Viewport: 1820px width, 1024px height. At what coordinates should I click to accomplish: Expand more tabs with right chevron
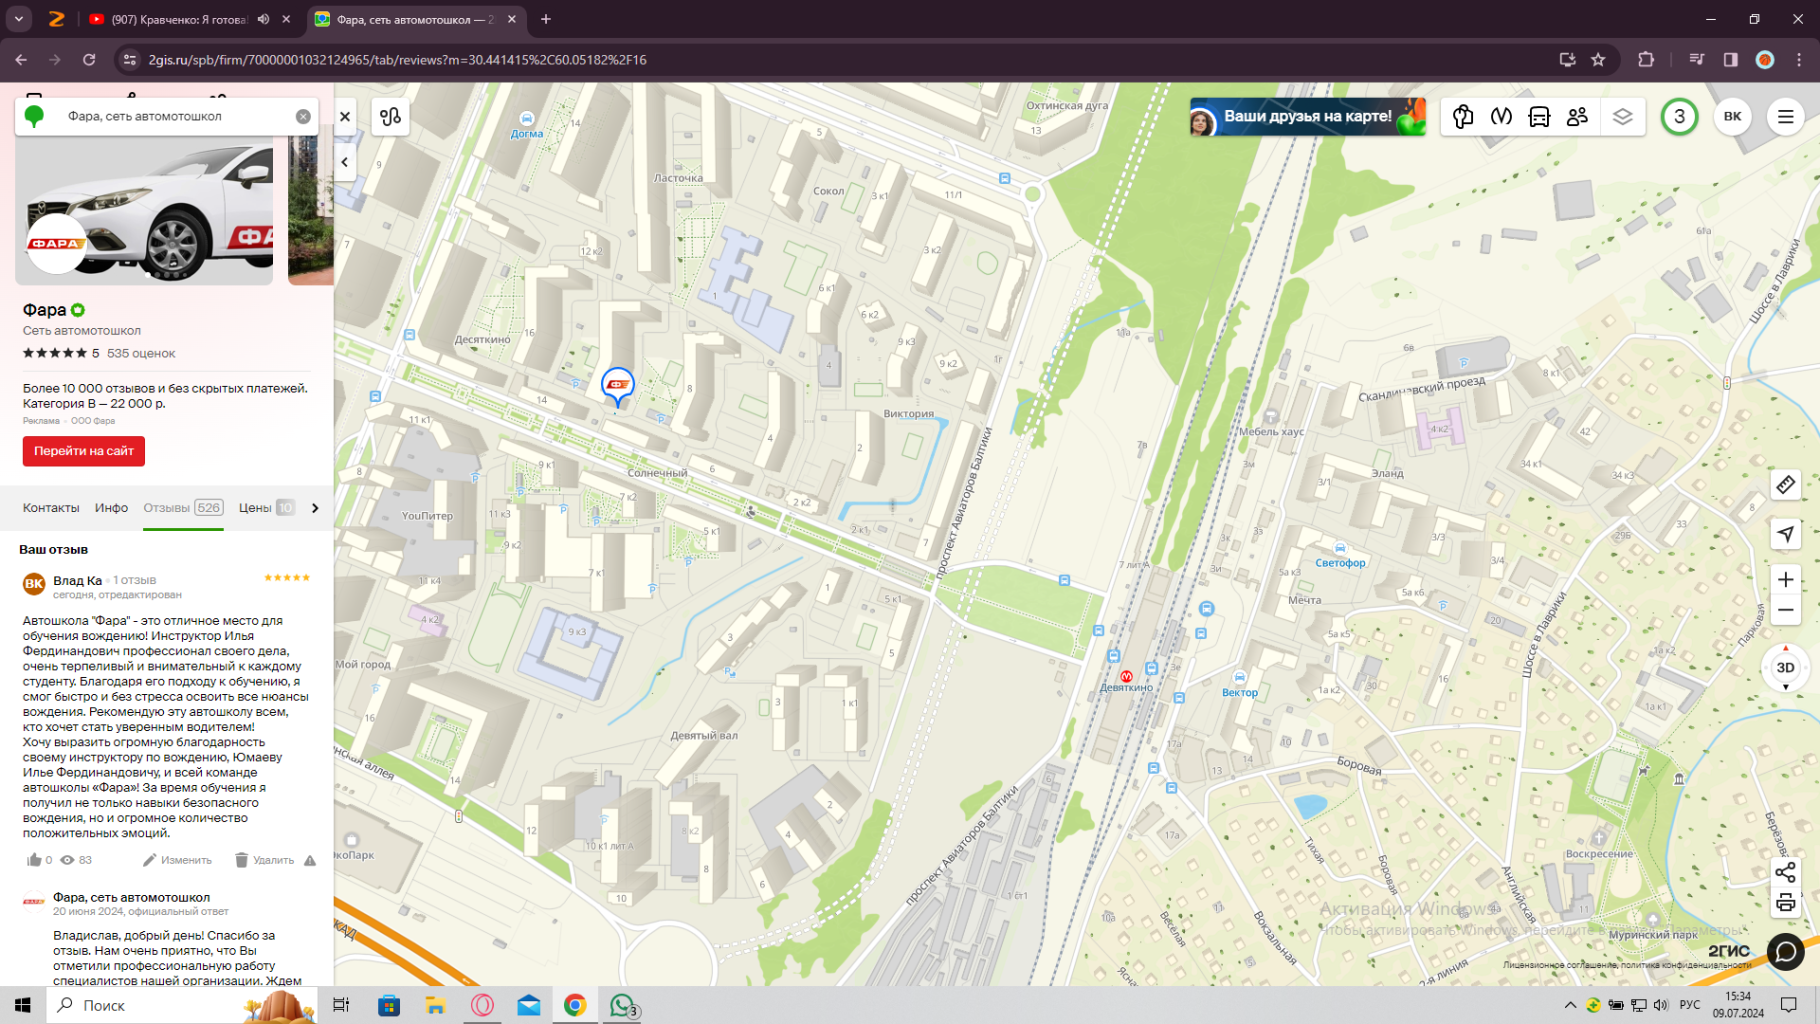[x=315, y=508]
